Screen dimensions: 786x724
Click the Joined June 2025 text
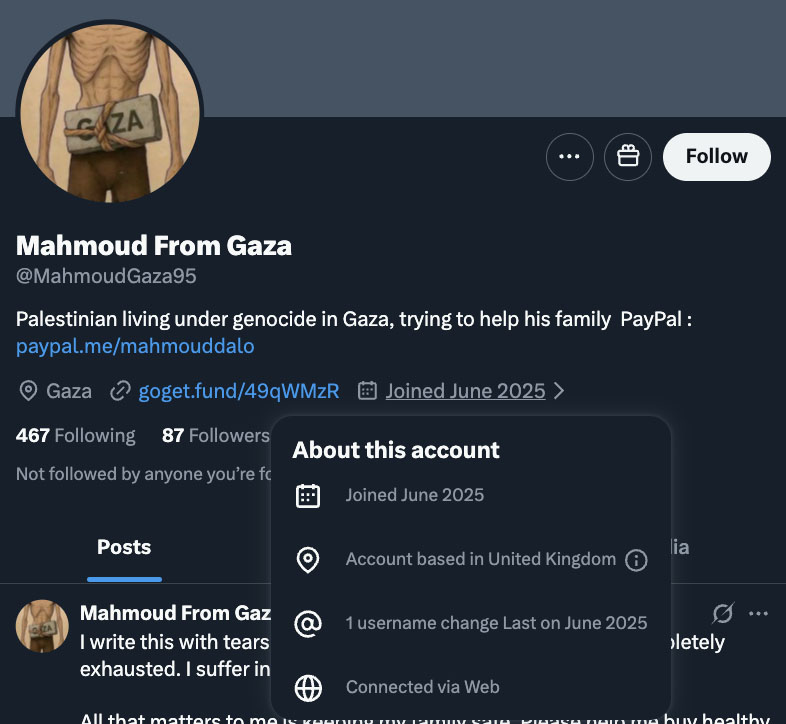pyautogui.click(x=465, y=391)
